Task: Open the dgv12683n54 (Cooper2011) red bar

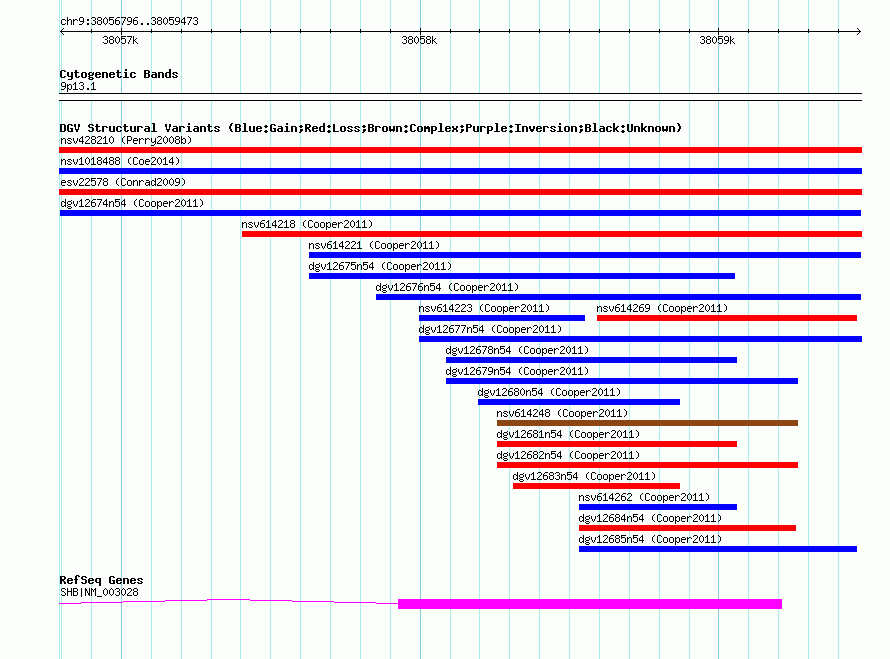Action: [596, 486]
